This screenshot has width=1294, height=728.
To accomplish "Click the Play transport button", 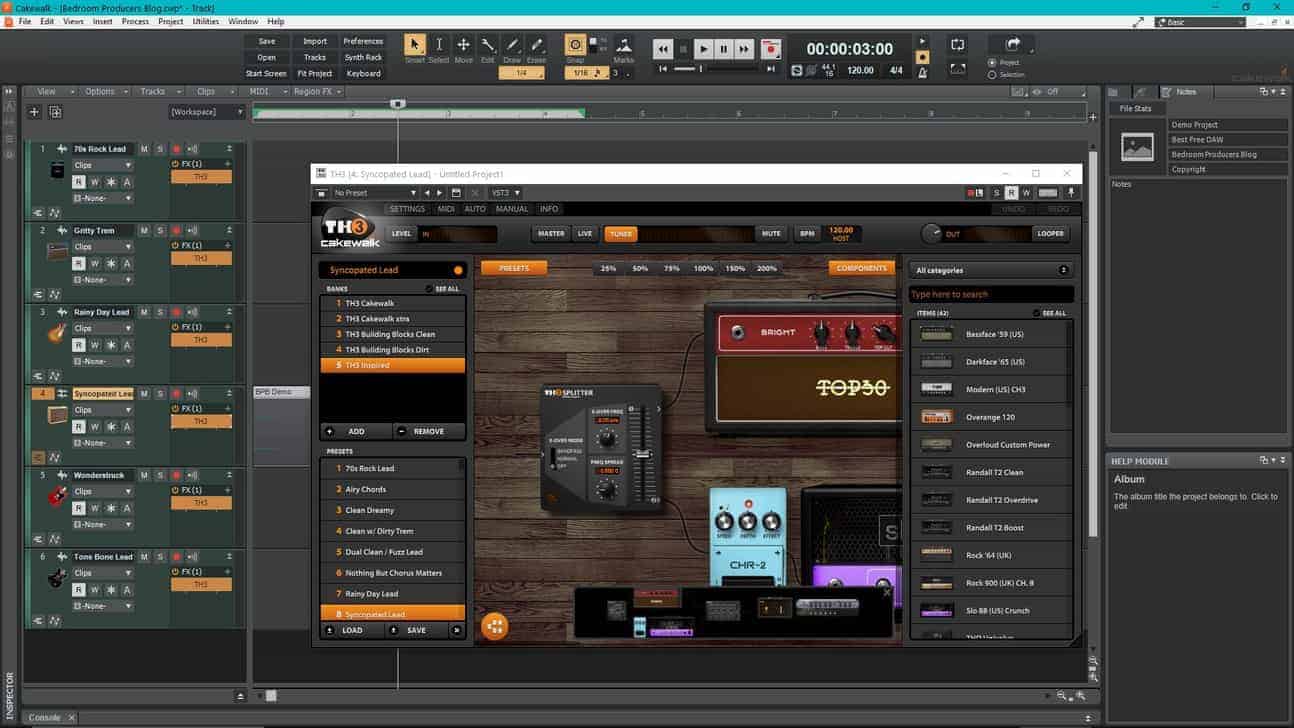I will coord(703,48).
